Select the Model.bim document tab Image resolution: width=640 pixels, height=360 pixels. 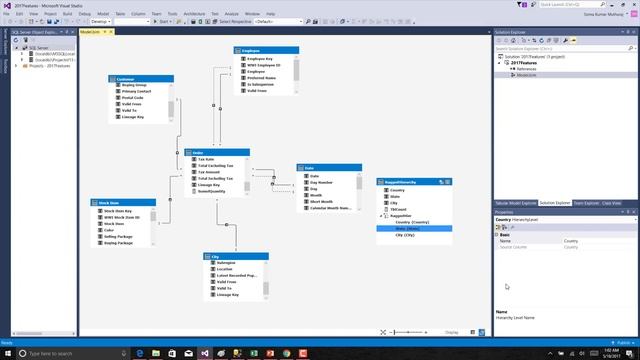click(90, 32)
